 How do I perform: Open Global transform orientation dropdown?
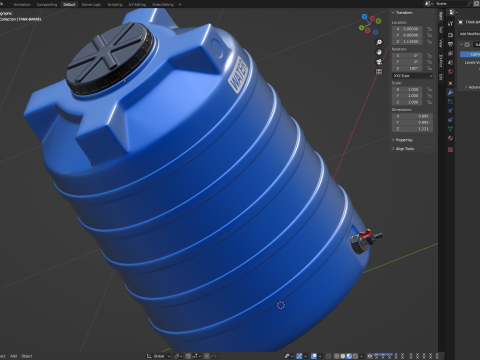tap(158, 356)
